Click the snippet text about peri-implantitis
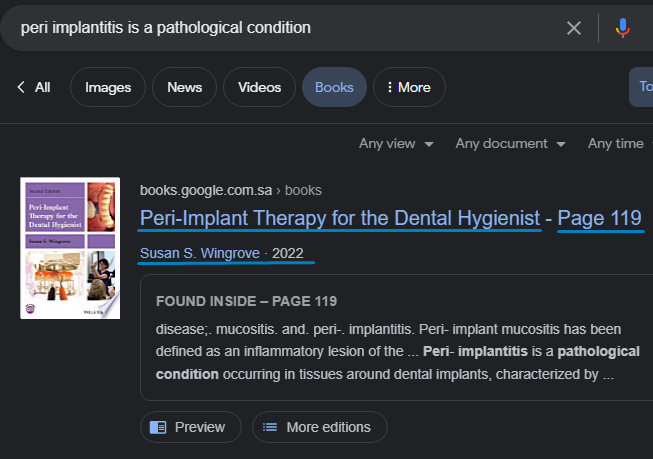Screen dimensions: 653x459 point(397,352)
